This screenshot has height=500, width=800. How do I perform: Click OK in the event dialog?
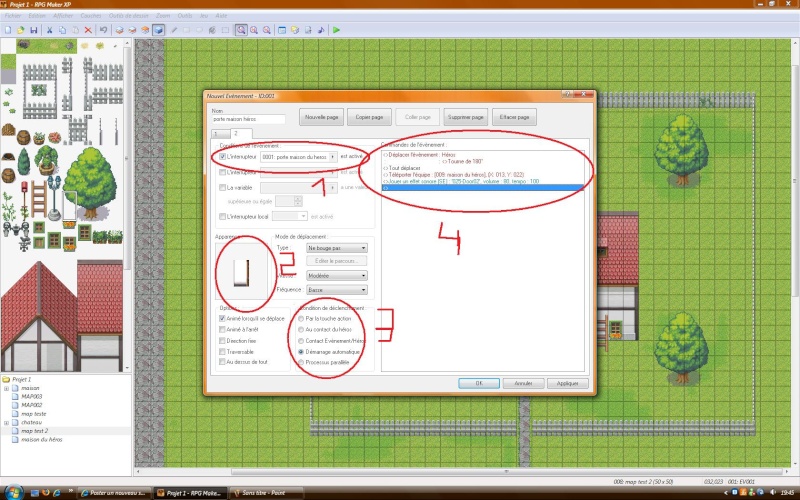pos(479,383)
